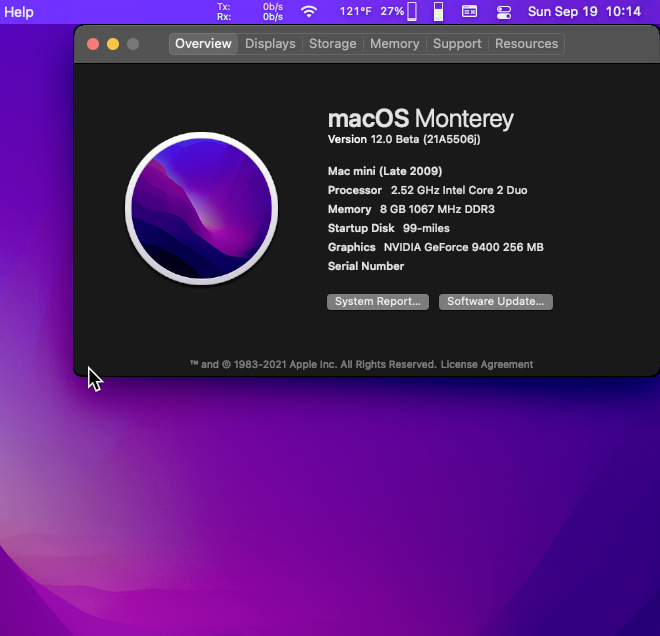This screenshot has height=636, width=660.
Task: Open the Memory tab
Action: (x=394, y=44)
